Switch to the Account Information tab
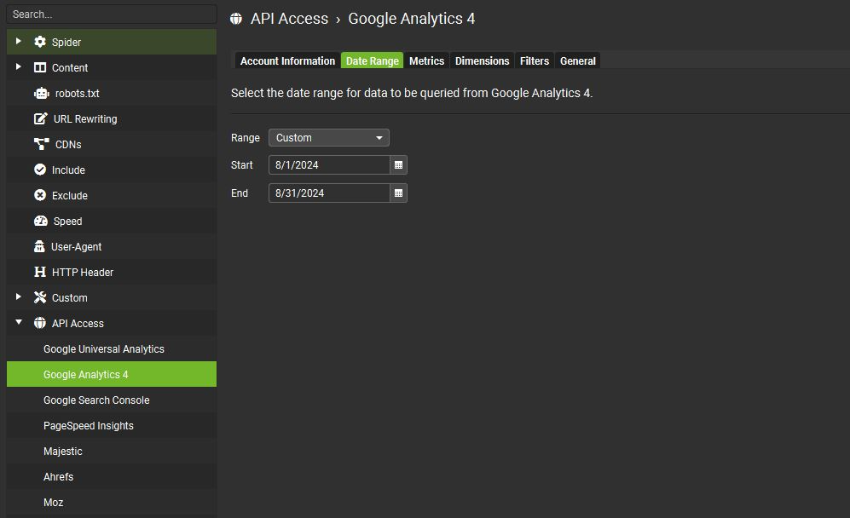The height and width of the screenshot is (518, 850). 287,61
